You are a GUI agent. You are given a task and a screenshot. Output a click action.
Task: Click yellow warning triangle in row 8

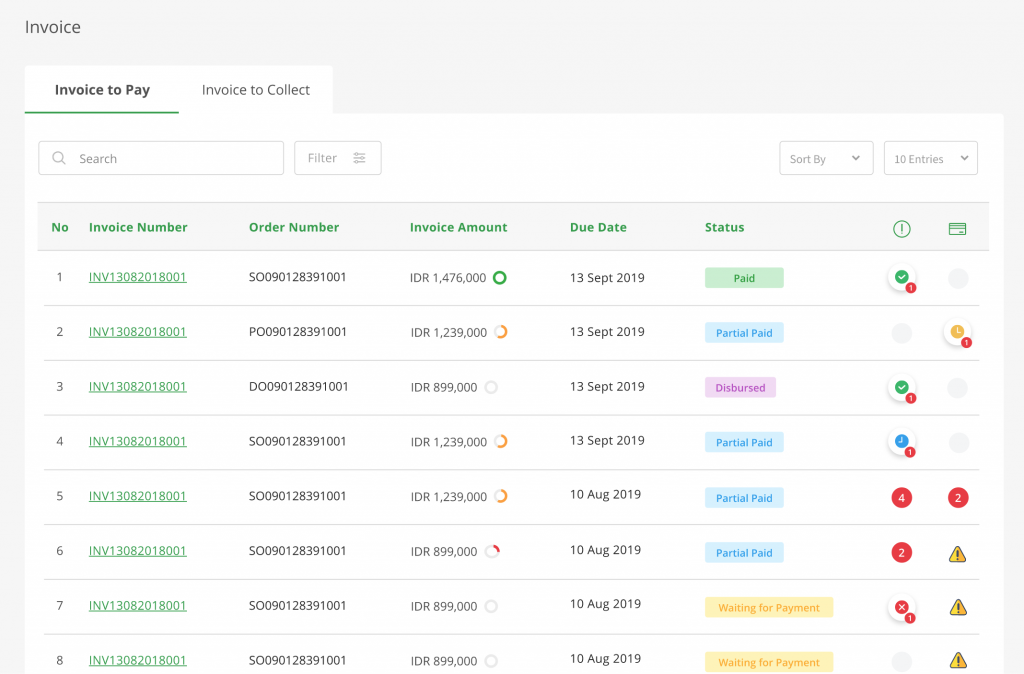coord(958,660)
